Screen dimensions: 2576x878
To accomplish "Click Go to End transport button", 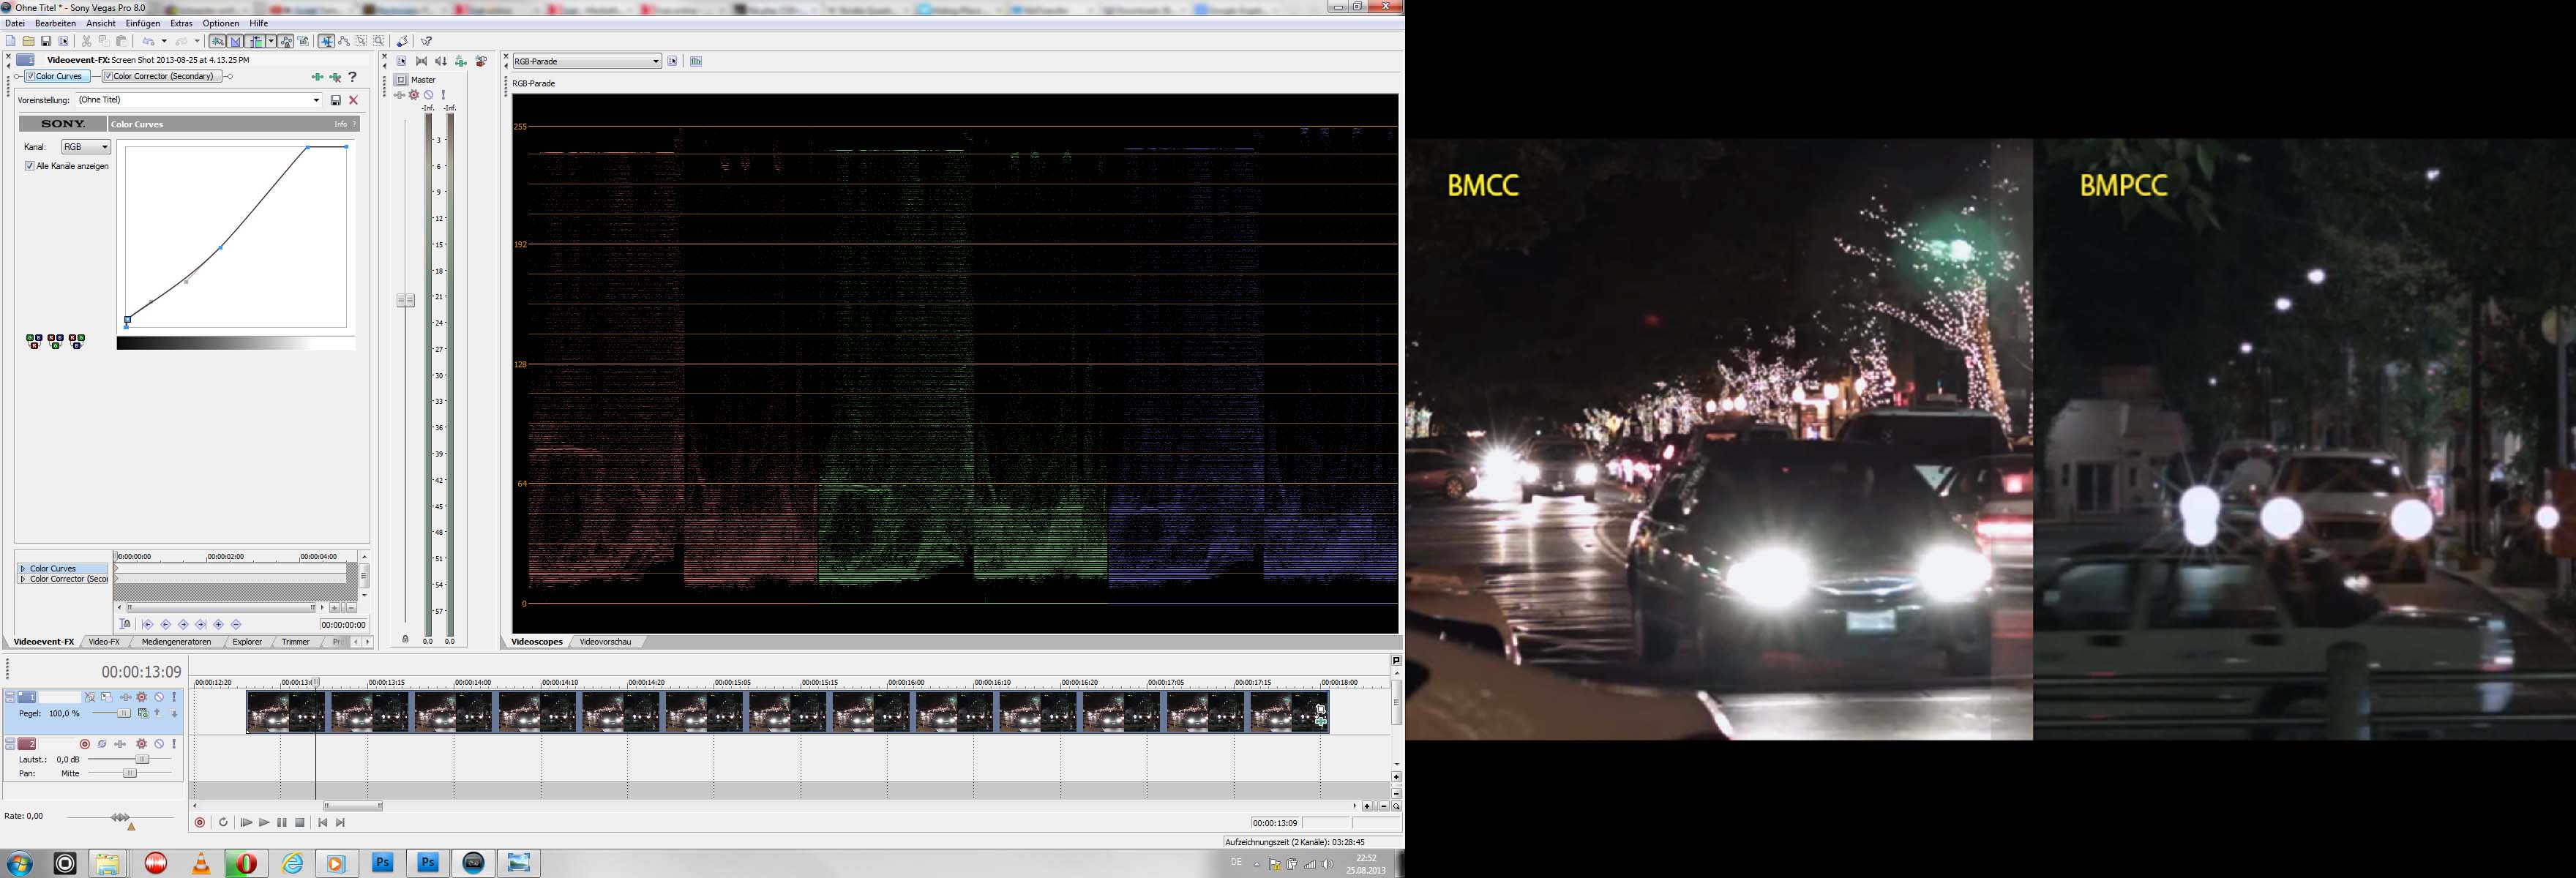I will 340,822.
